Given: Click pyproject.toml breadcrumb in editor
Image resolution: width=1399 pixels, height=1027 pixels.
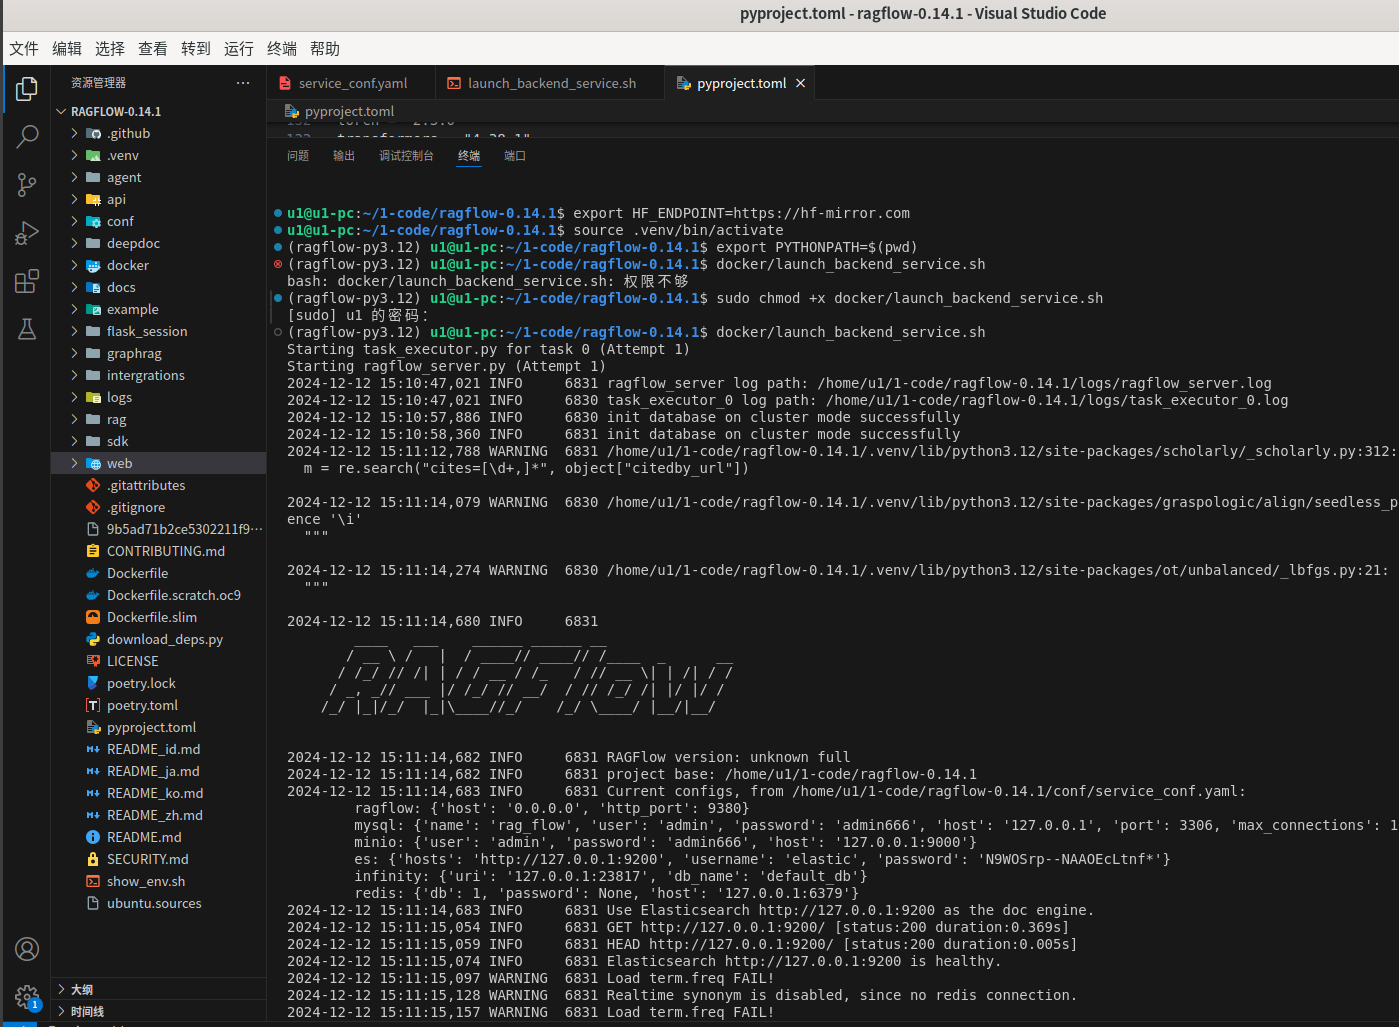Looking at the screenshot, I should click(349, 111).
